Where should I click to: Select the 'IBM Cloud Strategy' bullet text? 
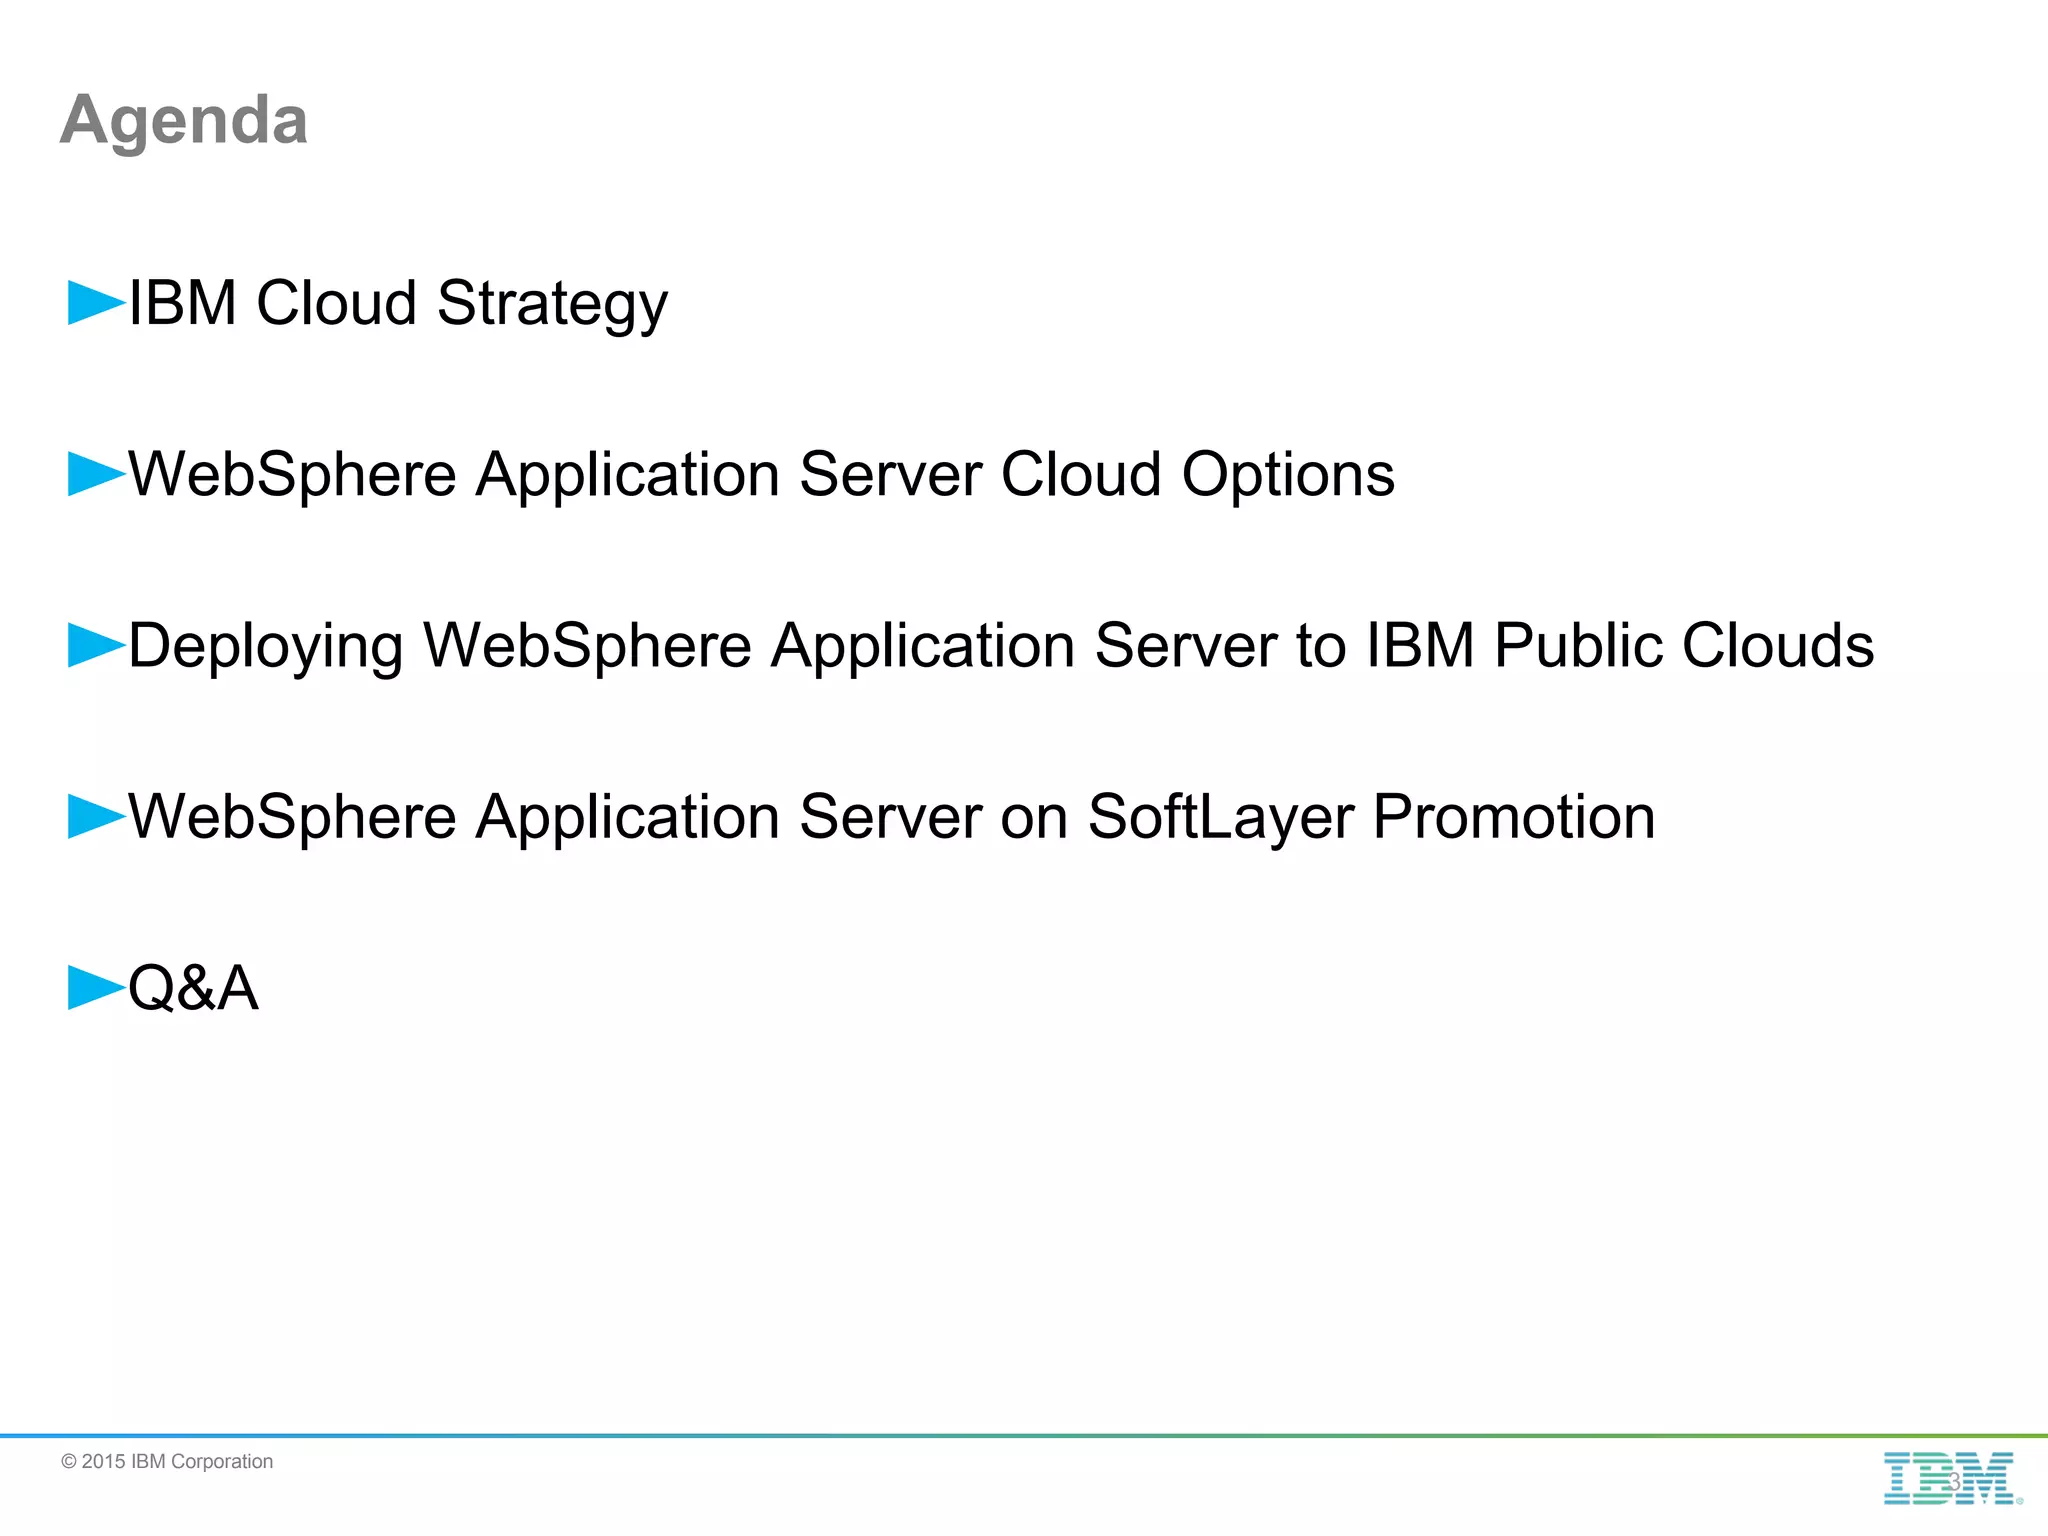click(398, 304)
